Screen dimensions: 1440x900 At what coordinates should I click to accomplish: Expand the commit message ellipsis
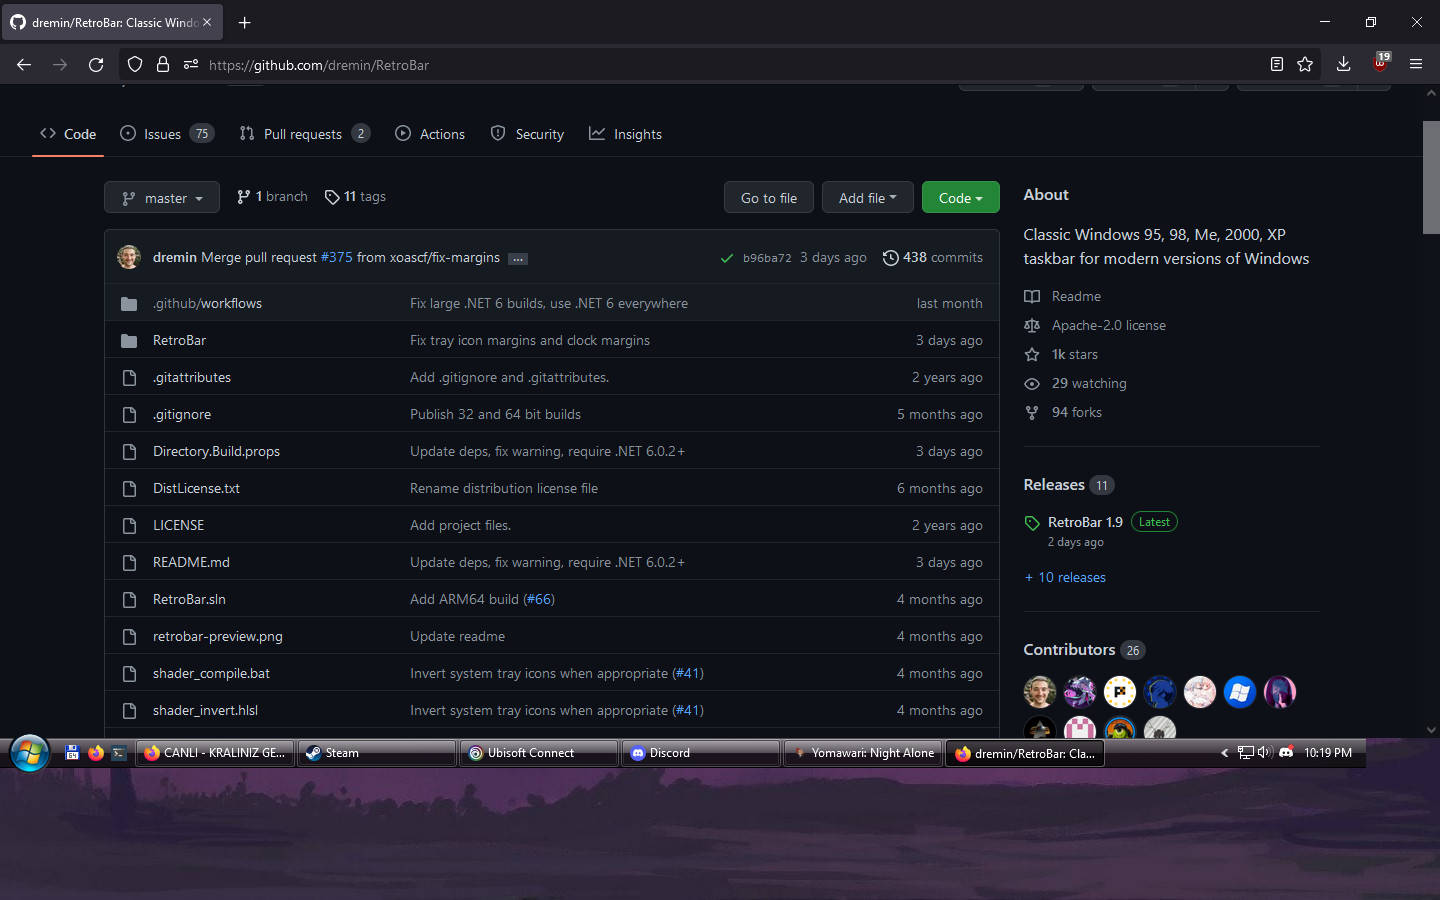[x=518, y=258]
